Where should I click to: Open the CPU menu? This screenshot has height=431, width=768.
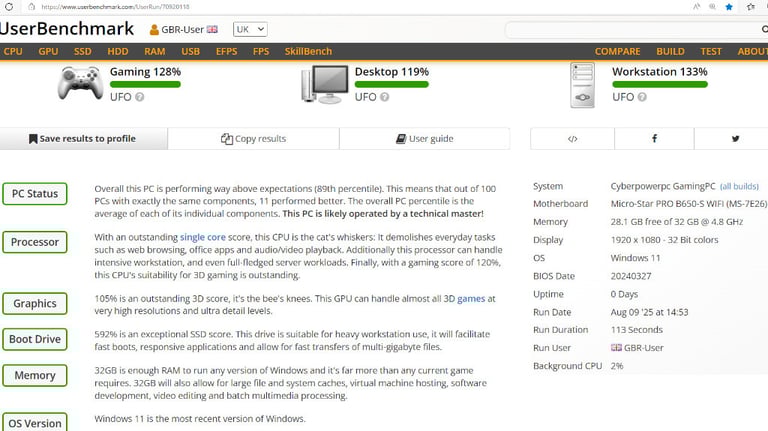13,51
